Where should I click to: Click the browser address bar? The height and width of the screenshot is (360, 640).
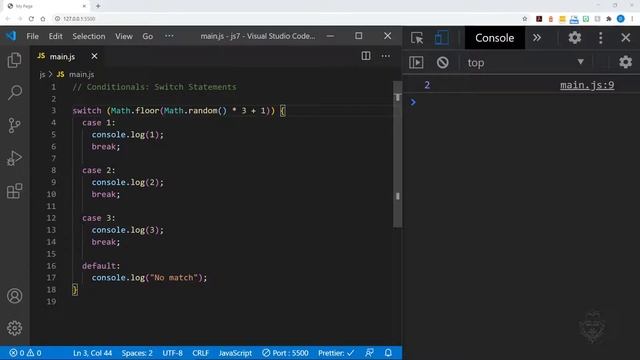coord(286,19)
